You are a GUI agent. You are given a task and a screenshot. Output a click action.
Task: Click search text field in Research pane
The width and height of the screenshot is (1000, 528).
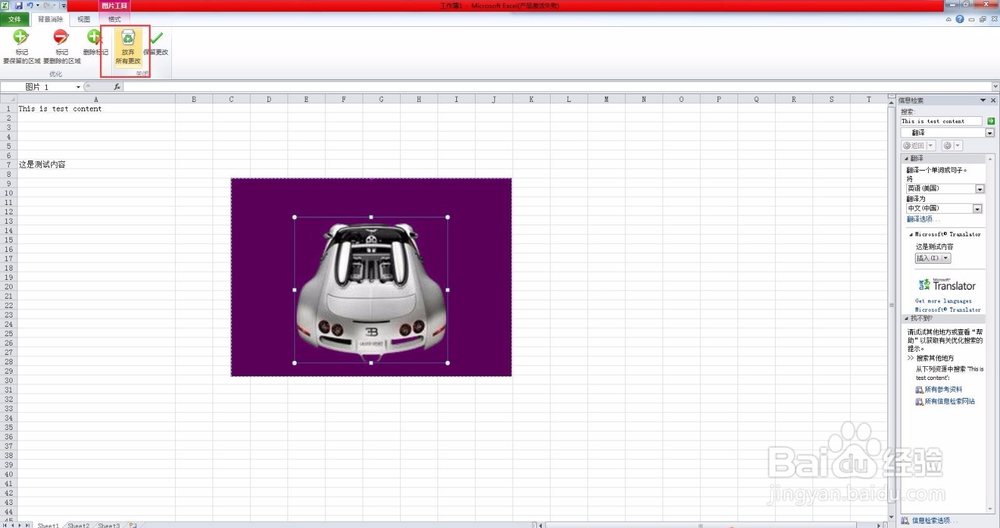click(941, 121)
